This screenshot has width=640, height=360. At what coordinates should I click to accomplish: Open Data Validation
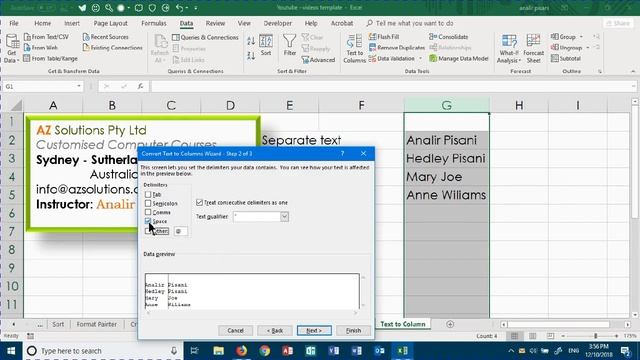[392, 58]
